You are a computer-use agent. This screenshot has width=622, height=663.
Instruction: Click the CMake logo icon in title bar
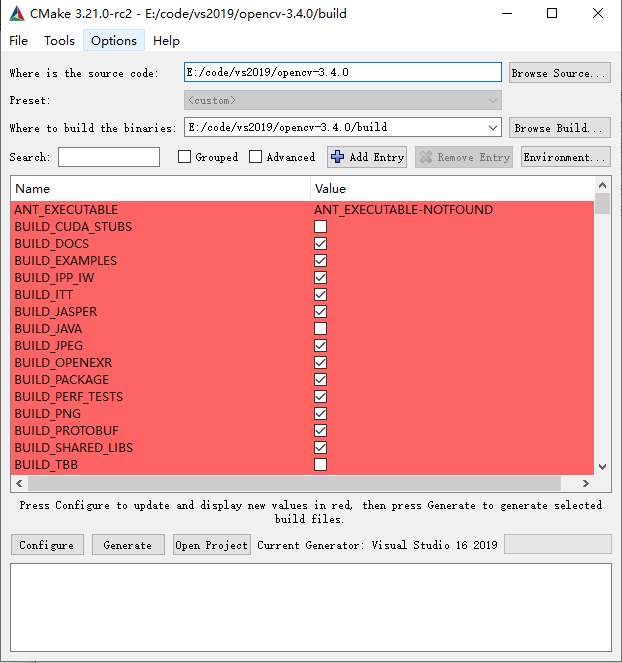click(16, 14)
